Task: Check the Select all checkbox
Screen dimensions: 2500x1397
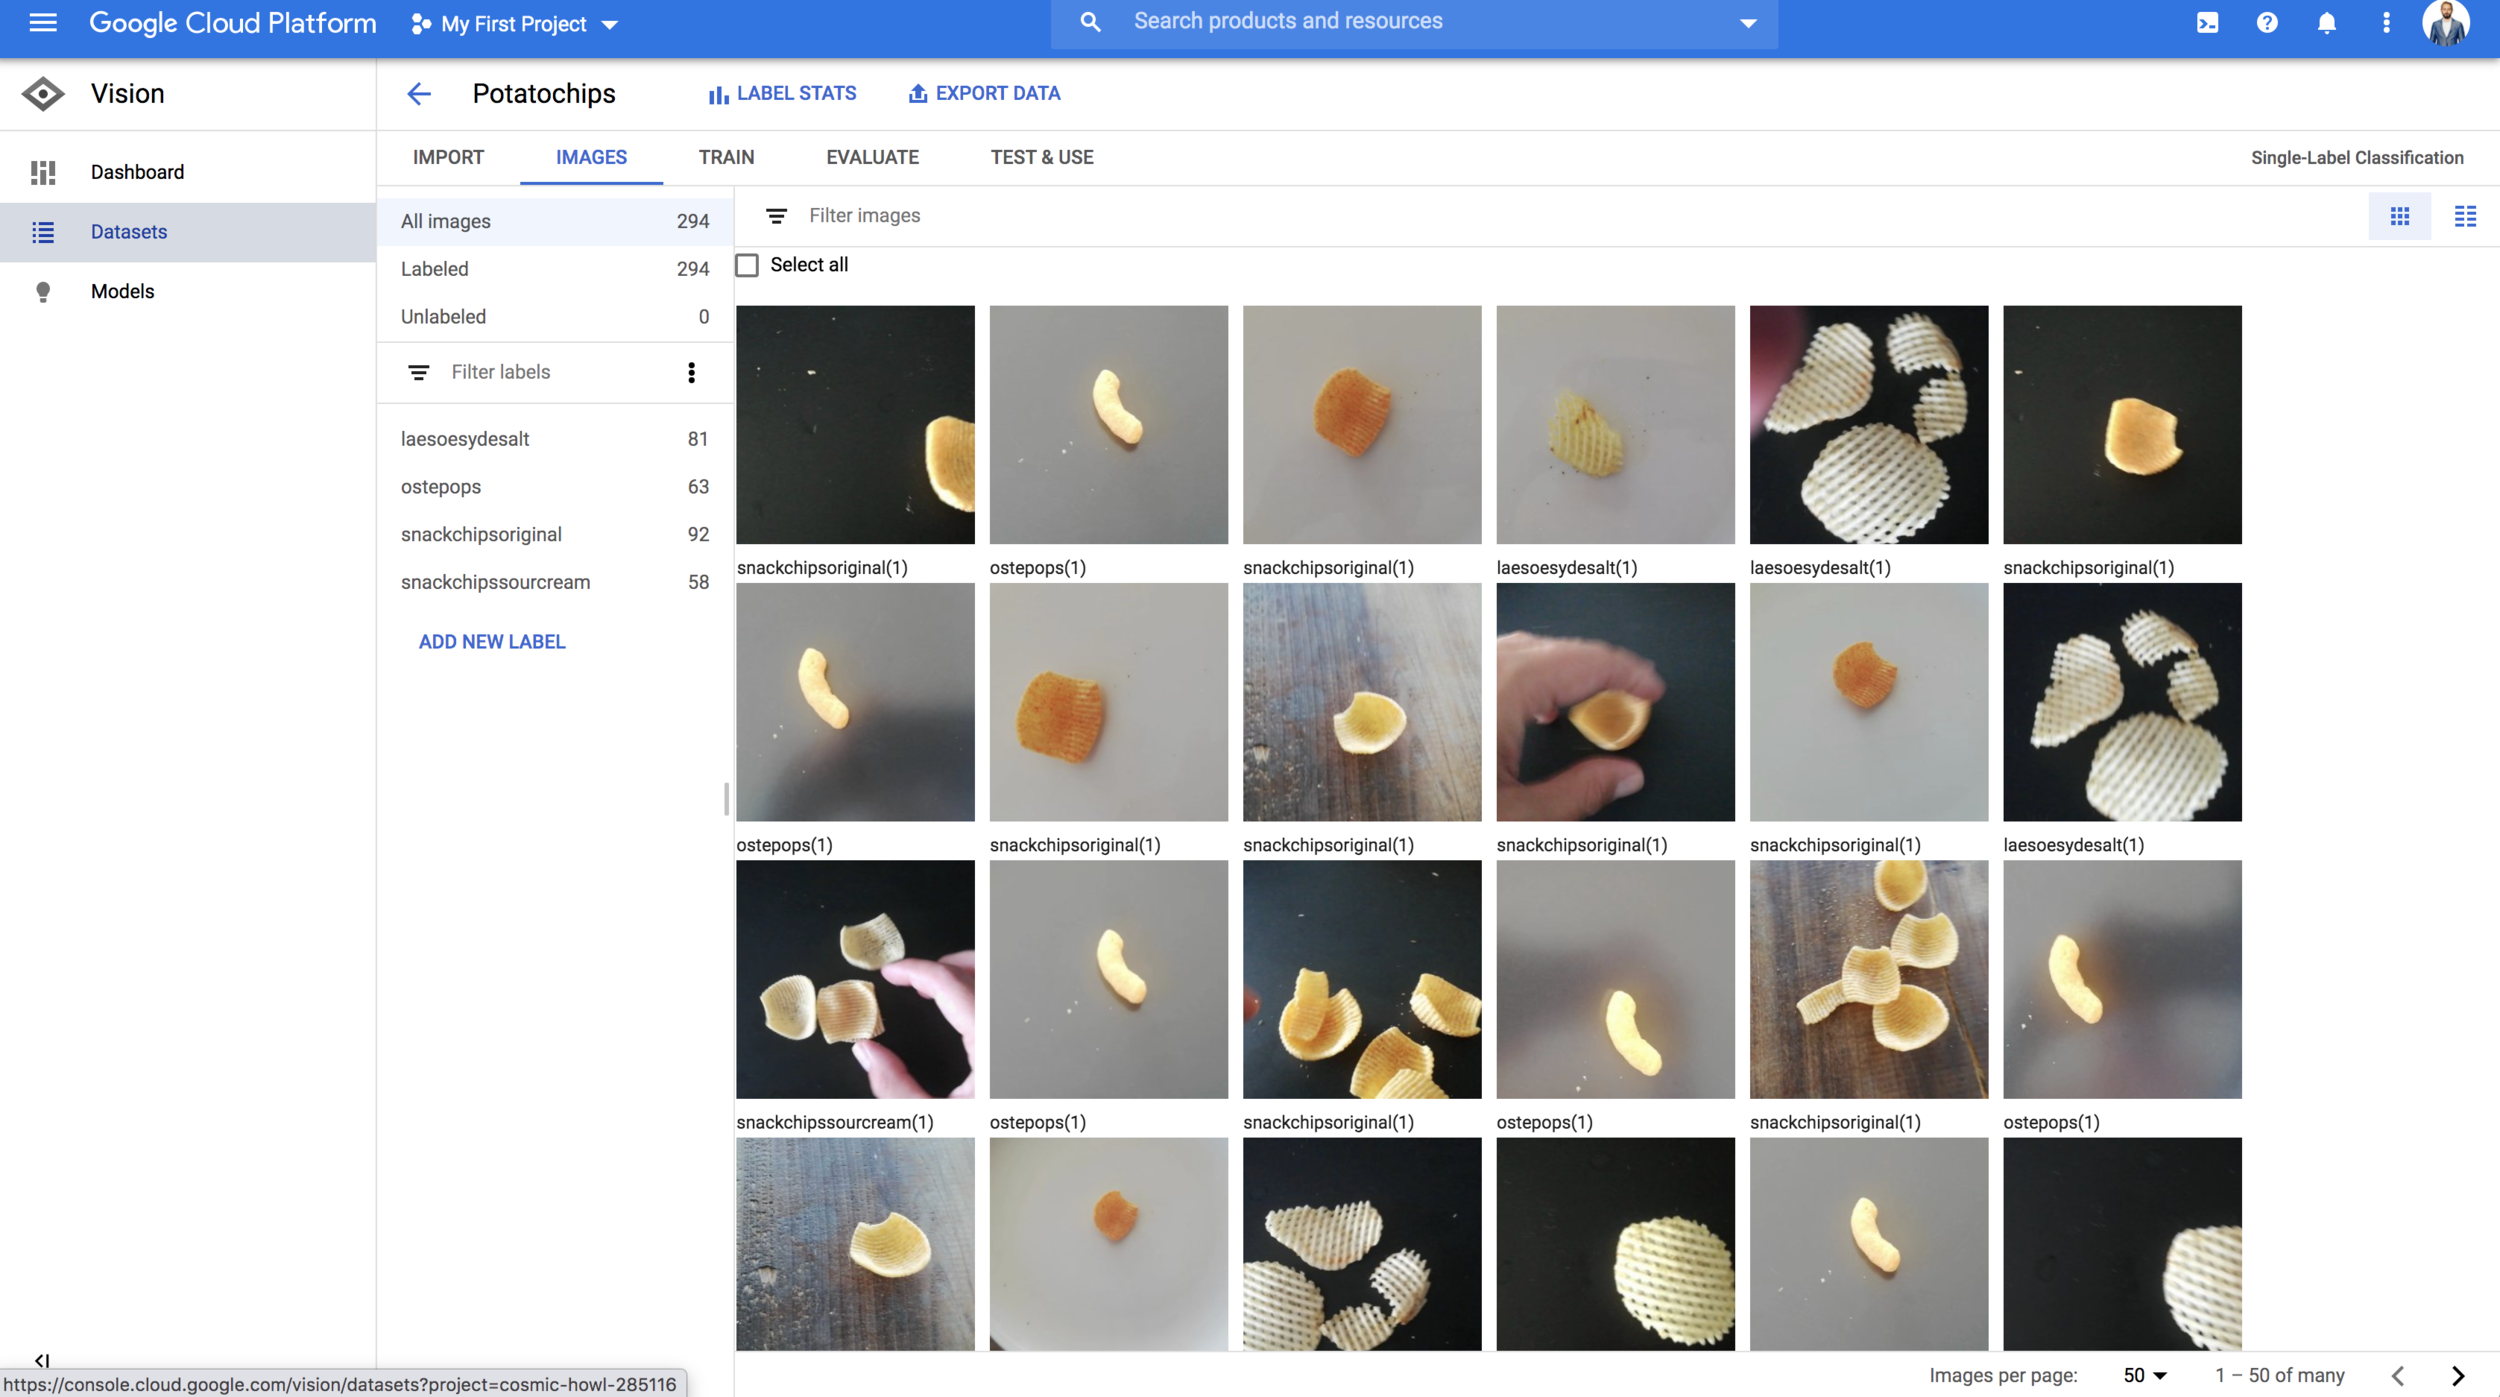Action: click(x=747, y=265)
